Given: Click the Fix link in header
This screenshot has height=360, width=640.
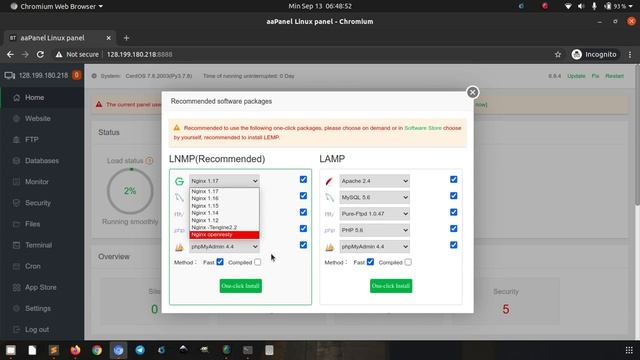Looking at the screenshot, I should (x=595, y=76).
